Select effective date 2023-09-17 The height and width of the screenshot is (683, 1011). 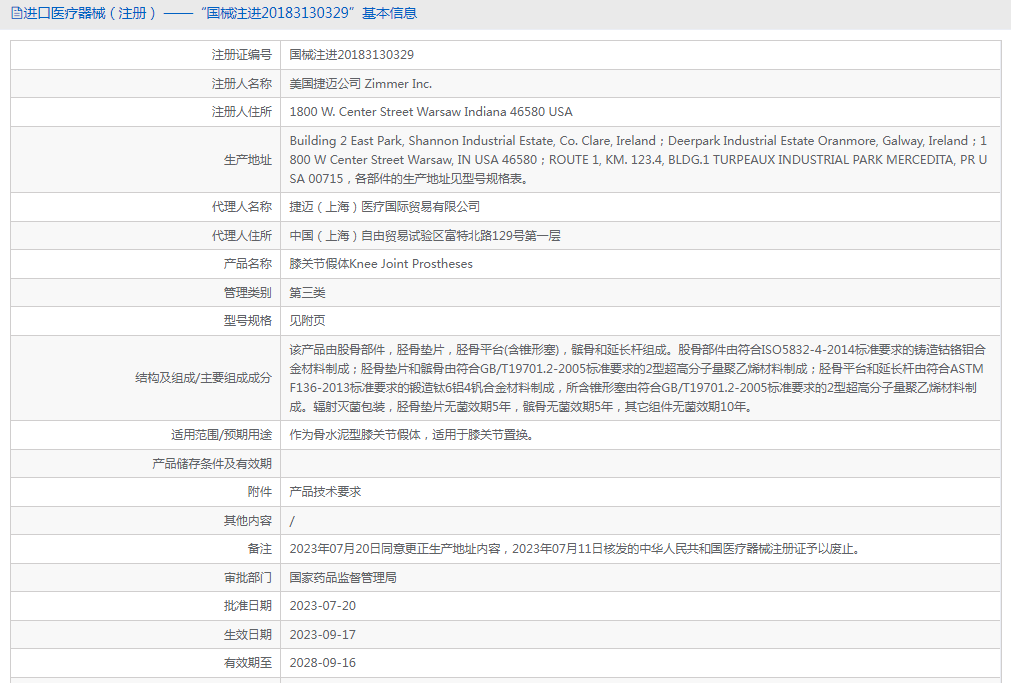coord(322,634)
